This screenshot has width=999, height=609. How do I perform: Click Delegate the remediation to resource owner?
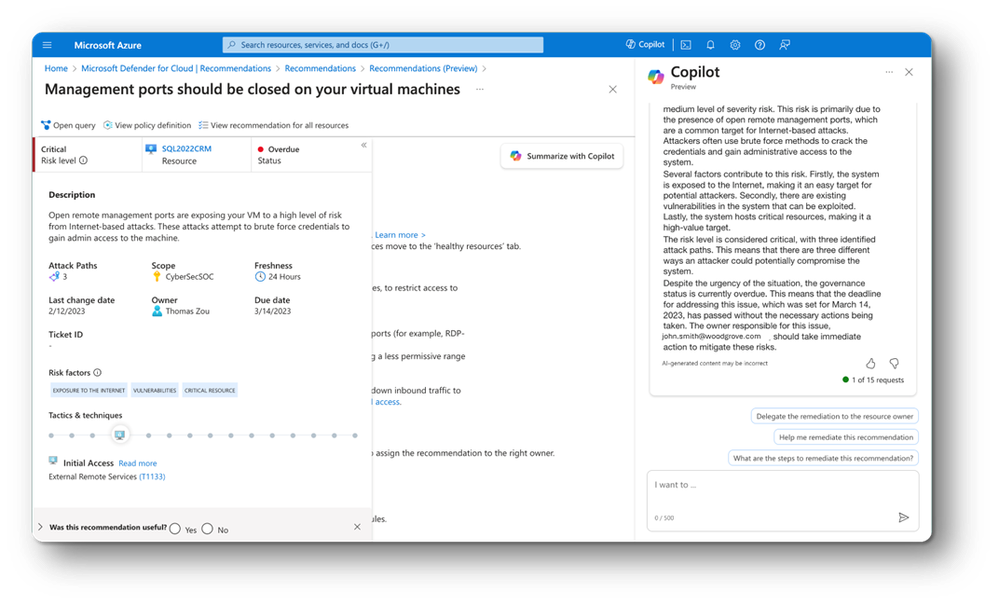click(x=835, y=416)
